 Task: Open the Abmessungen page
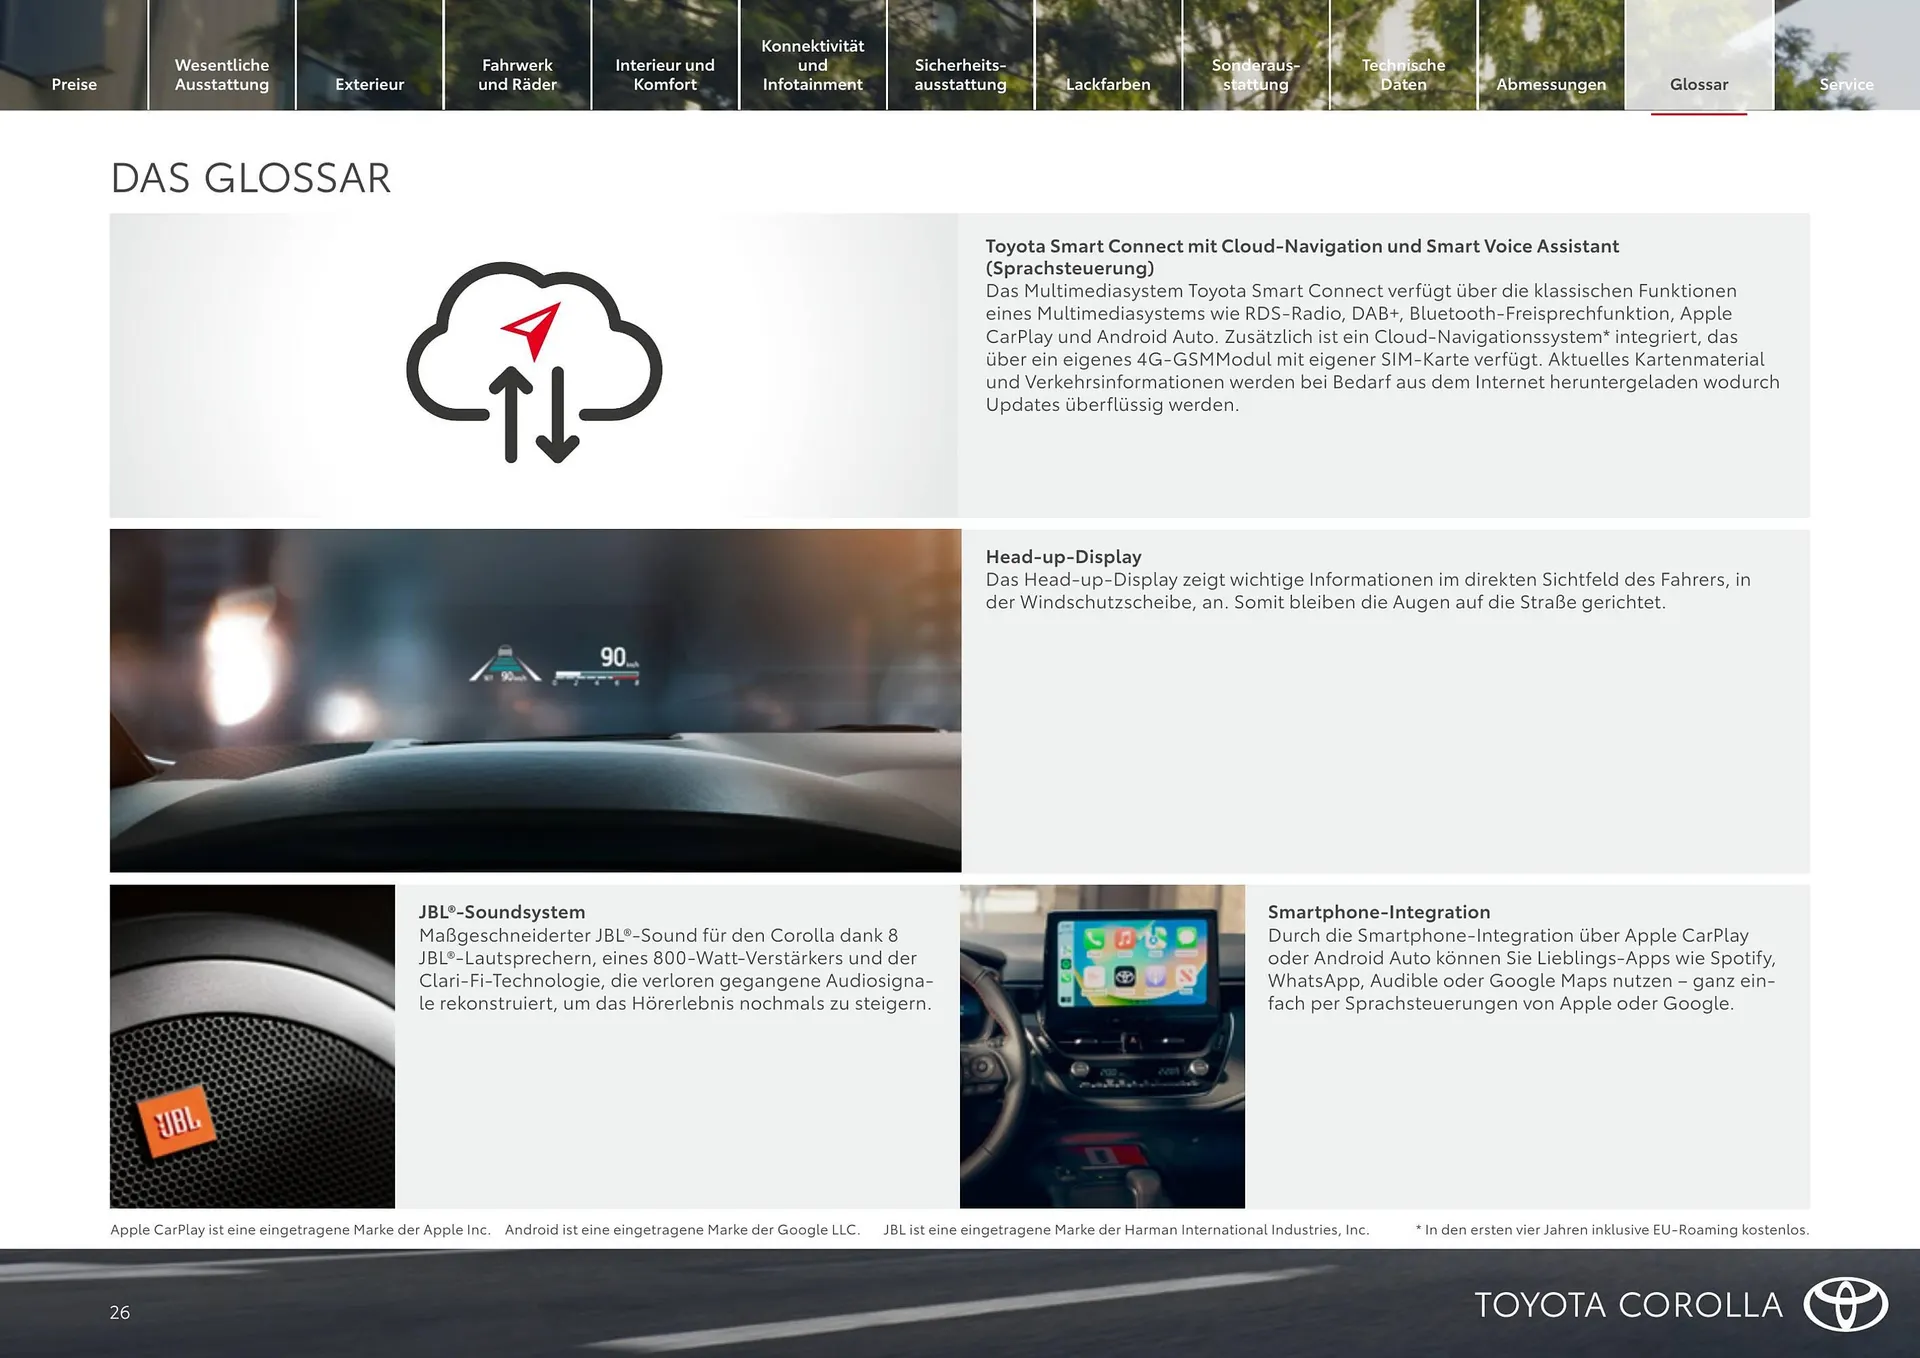[x=1550, y=84]
